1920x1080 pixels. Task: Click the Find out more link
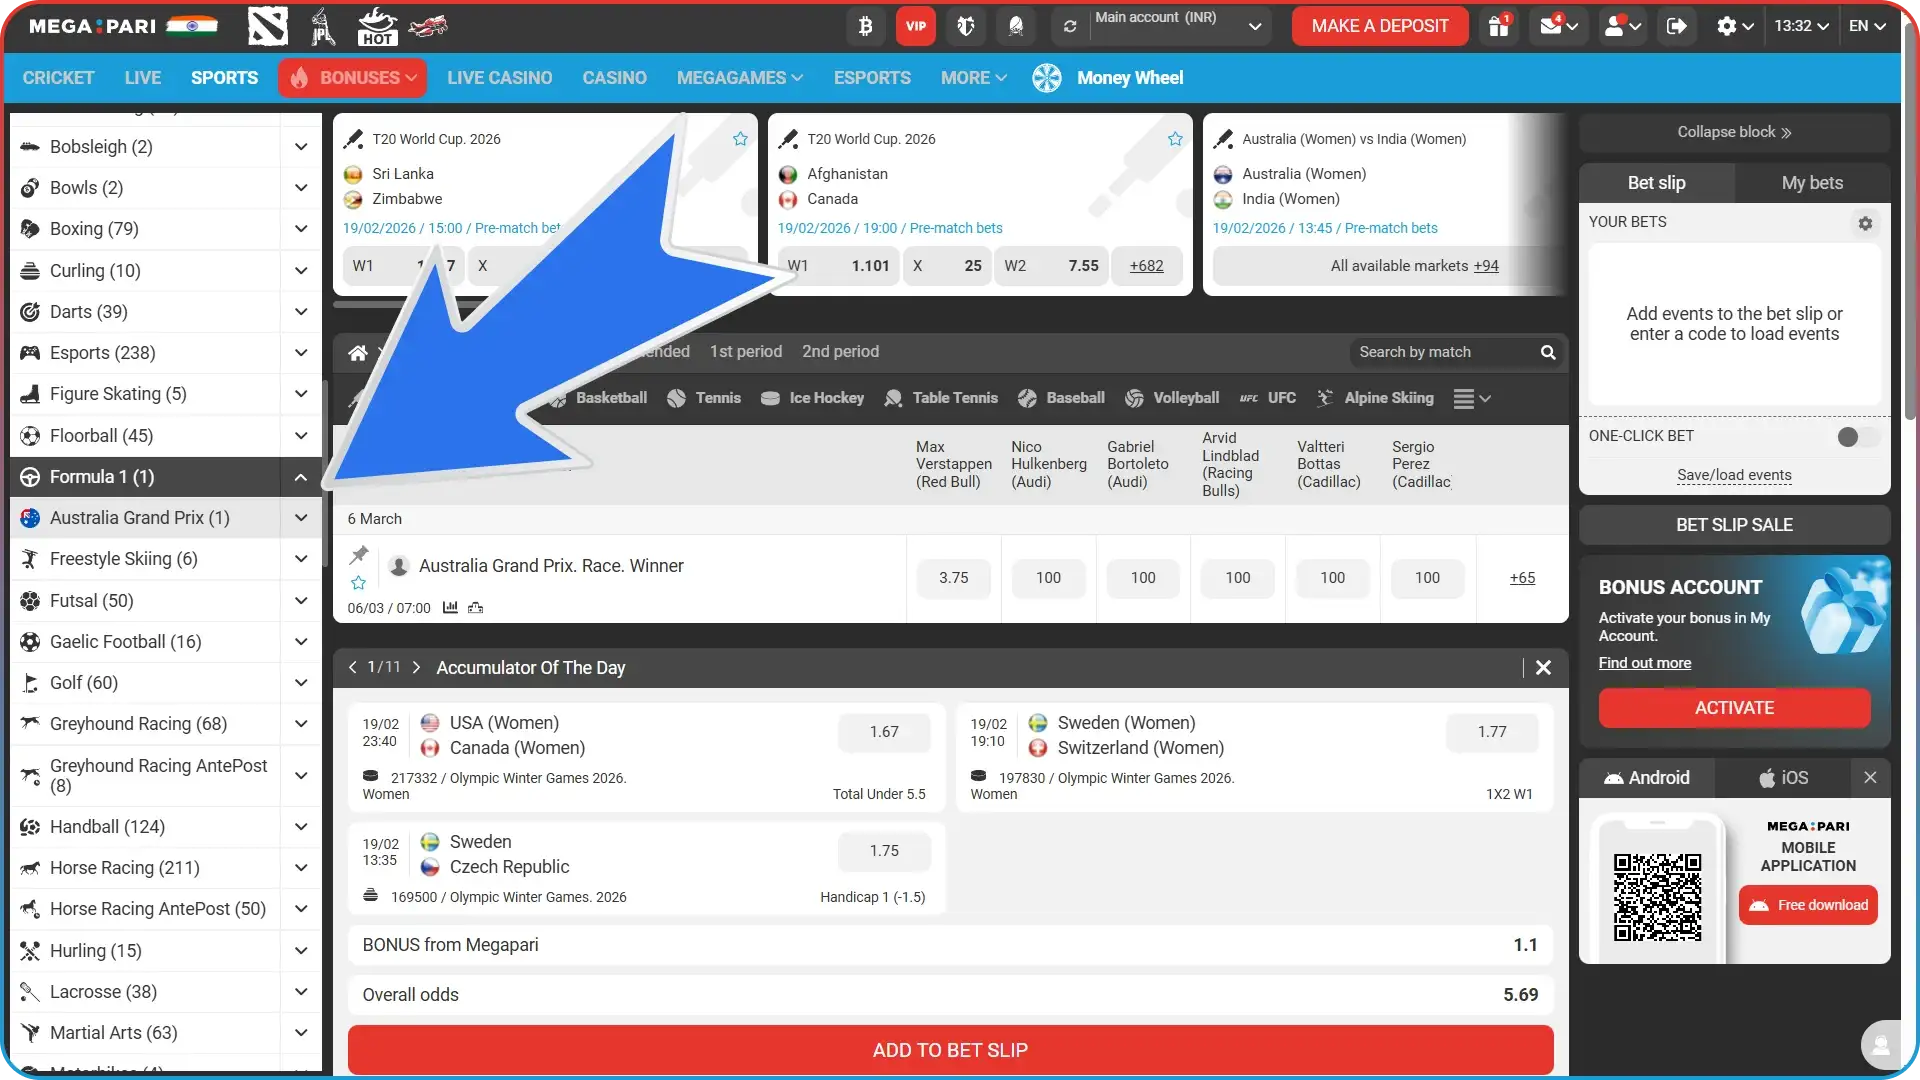[1645, 663]
